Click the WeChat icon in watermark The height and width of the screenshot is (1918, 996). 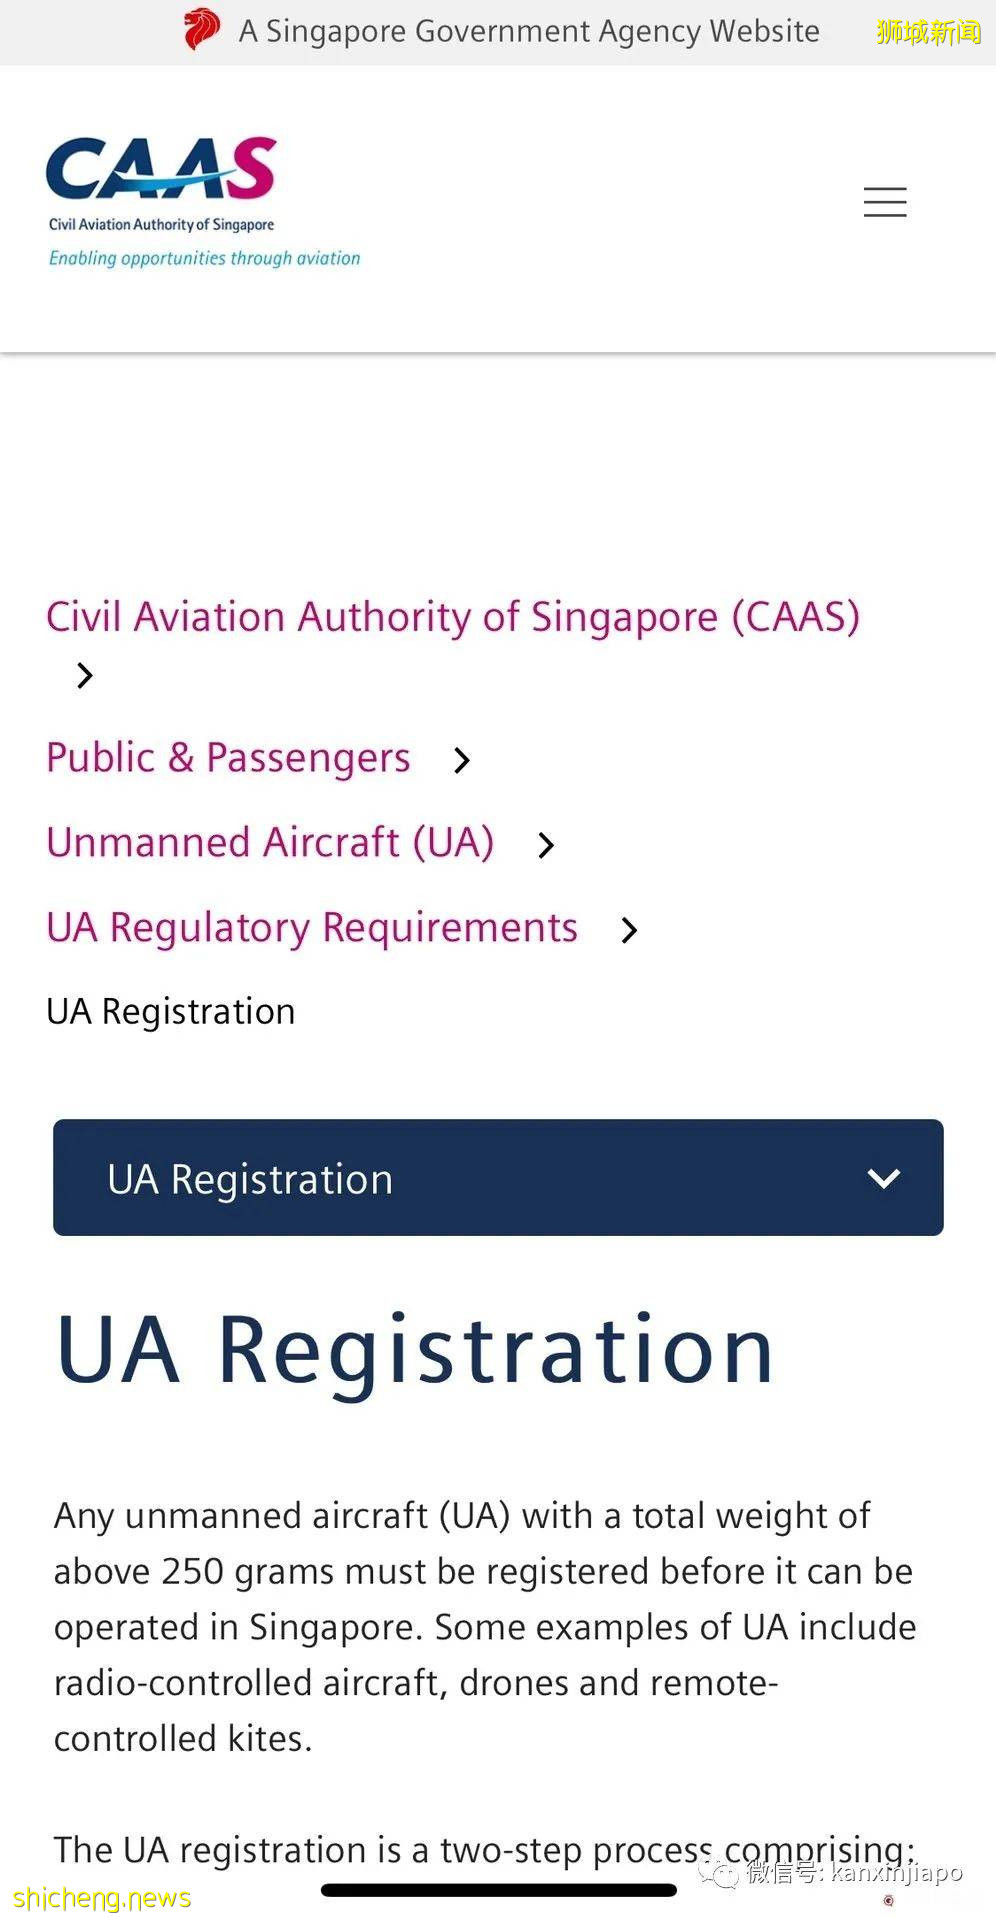(x=718, y=1872)
